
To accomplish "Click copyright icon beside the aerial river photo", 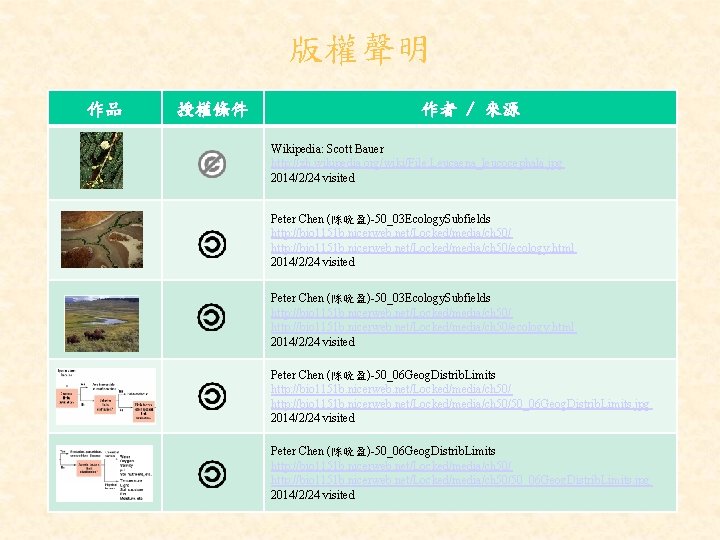I will pyautogui.click(x=212, y=244).
